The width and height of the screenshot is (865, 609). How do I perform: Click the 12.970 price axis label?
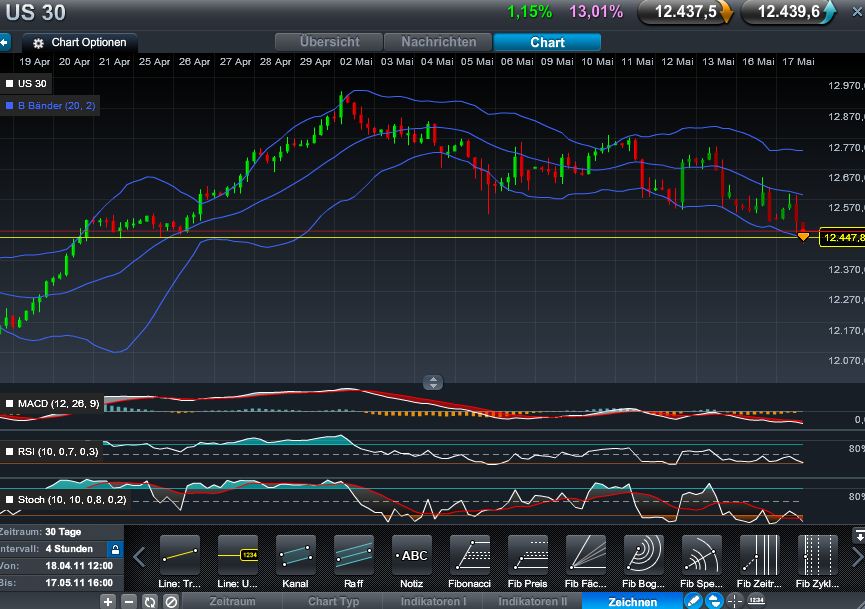pyautogui.click(x=846, y=86)
